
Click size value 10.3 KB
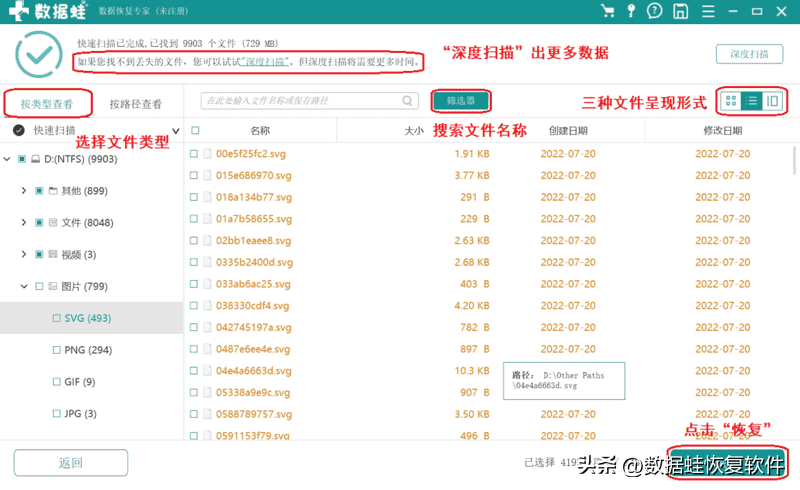pos(472,371)
